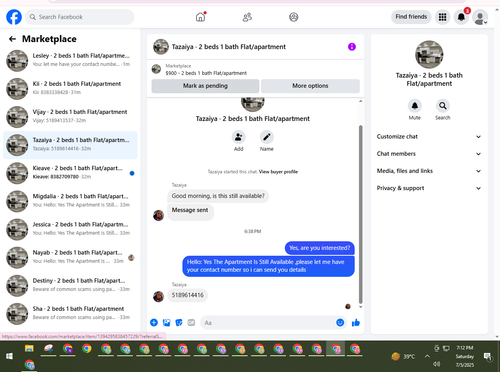Click the Search Facebook field
The width and height of the screenshot is (500, 372).
point(80,17)
